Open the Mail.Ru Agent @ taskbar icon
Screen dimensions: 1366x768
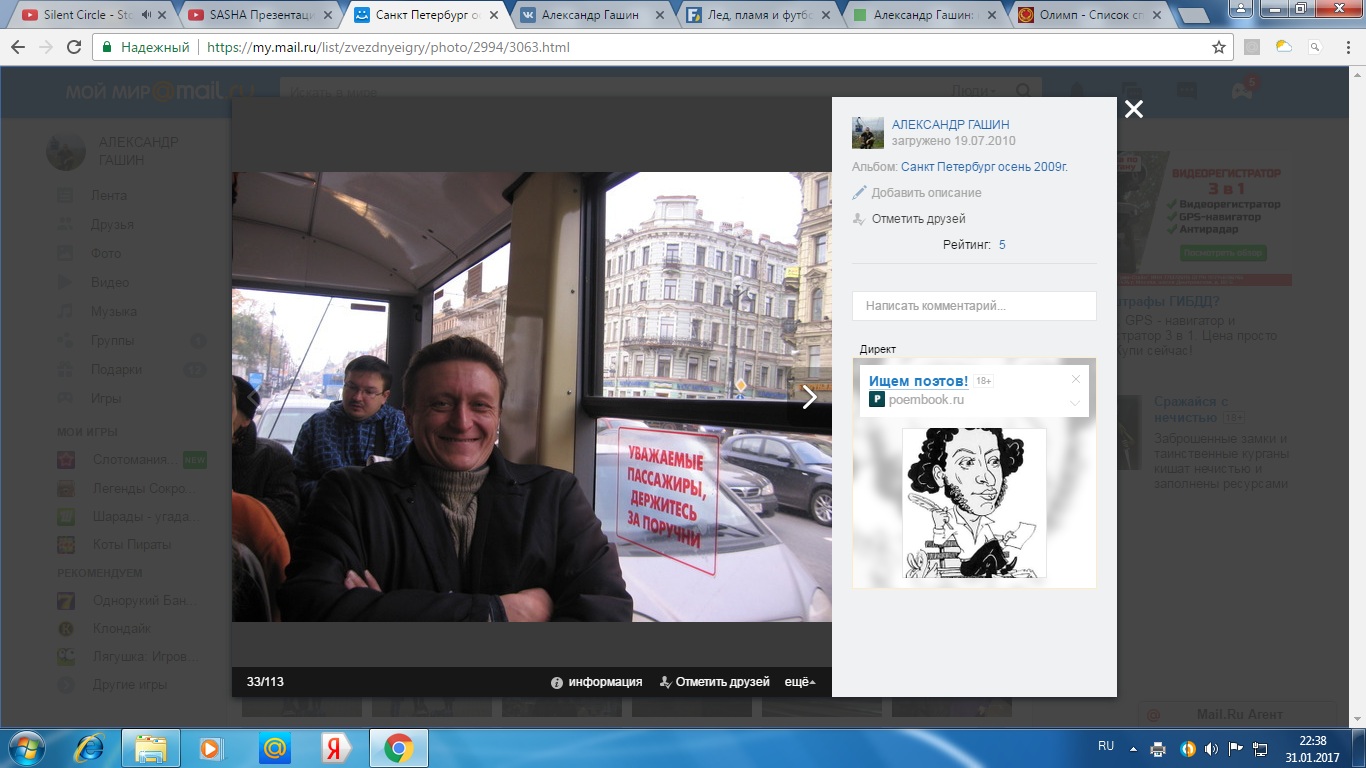274,748
